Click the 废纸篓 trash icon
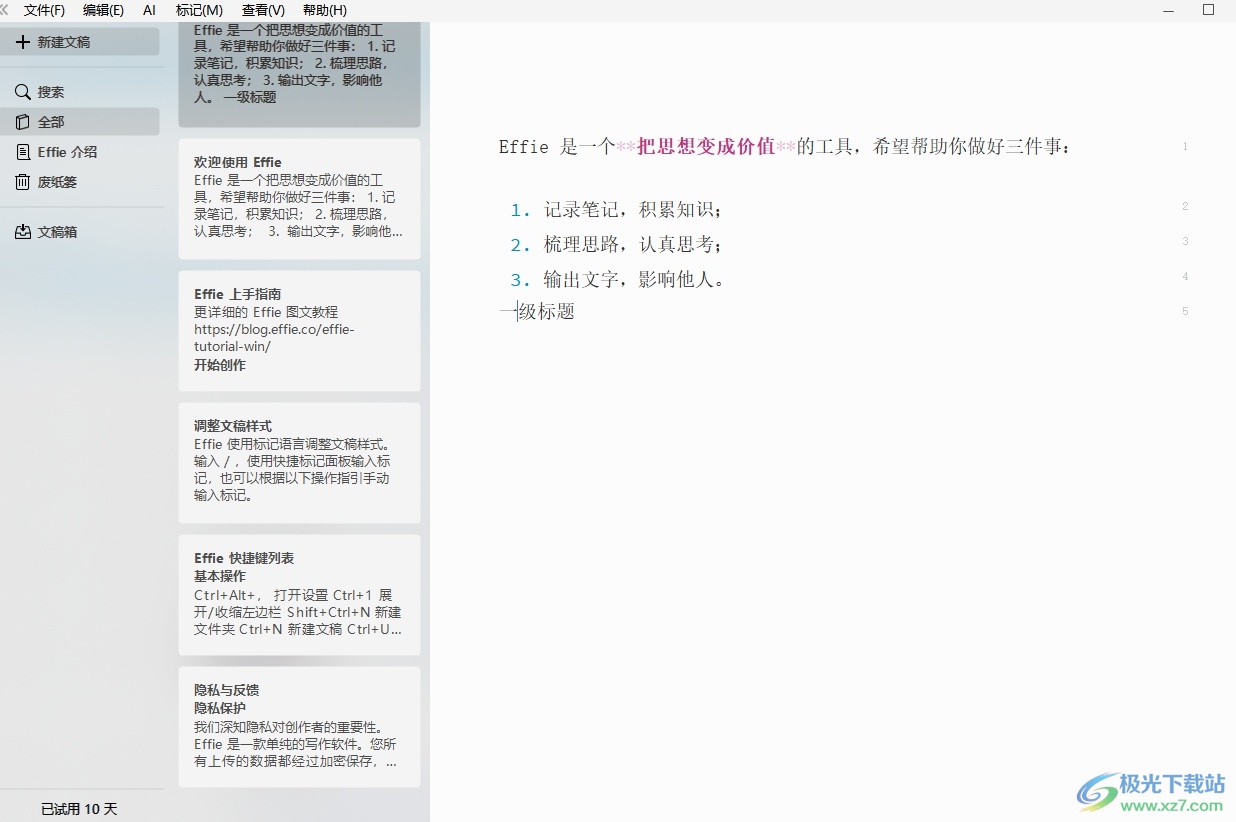1236x822 pixels. tap(22, 182)
